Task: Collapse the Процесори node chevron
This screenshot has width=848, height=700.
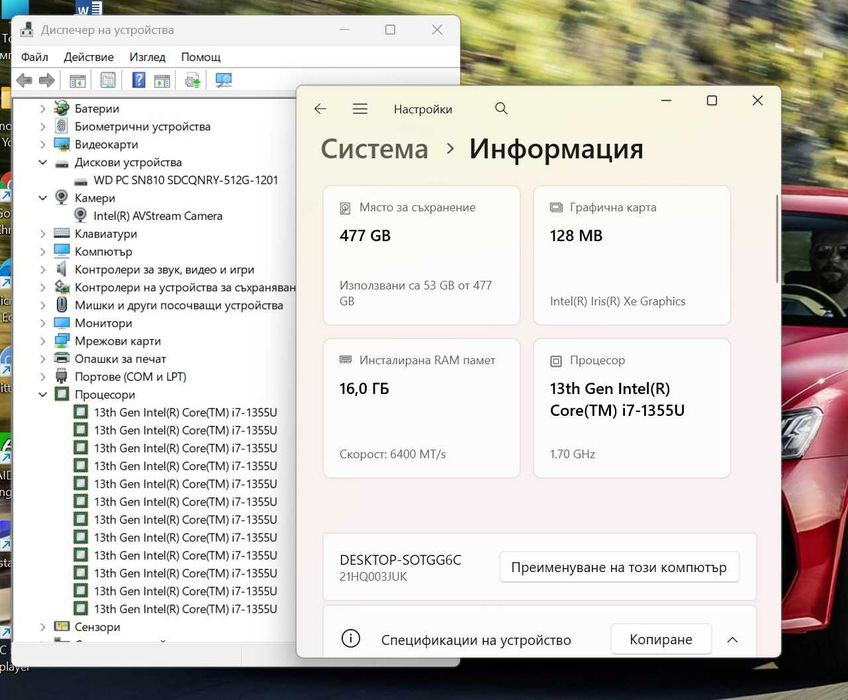Action: coord(43,394)
